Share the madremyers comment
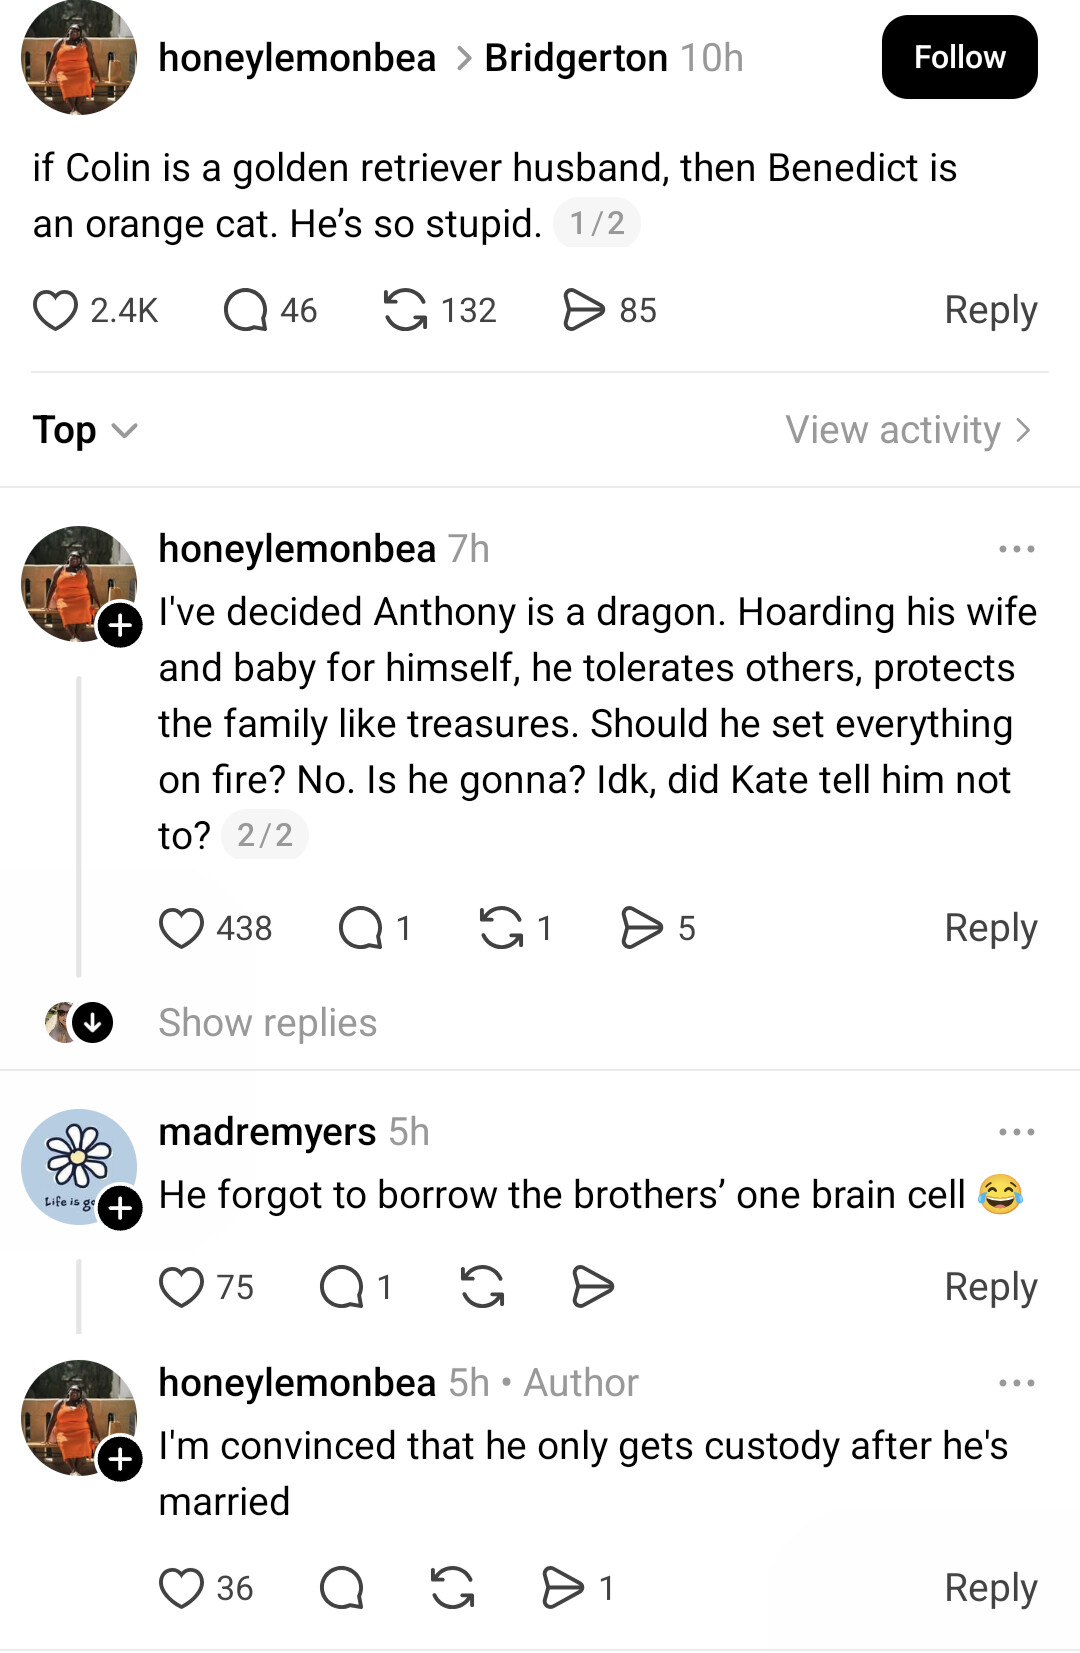This screenshot has width=1080, height=1653. click(592, 1287)
